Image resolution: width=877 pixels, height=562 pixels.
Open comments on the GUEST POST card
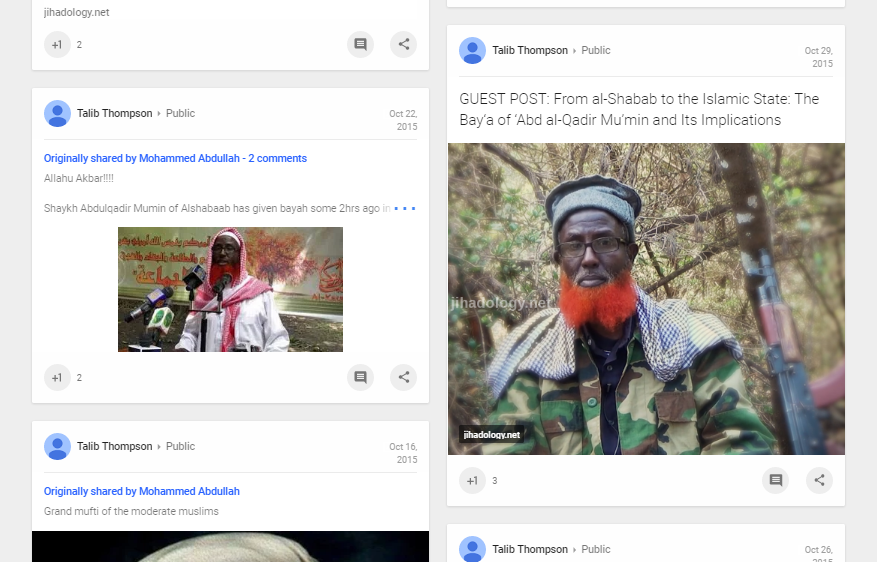tap(776, 480)
